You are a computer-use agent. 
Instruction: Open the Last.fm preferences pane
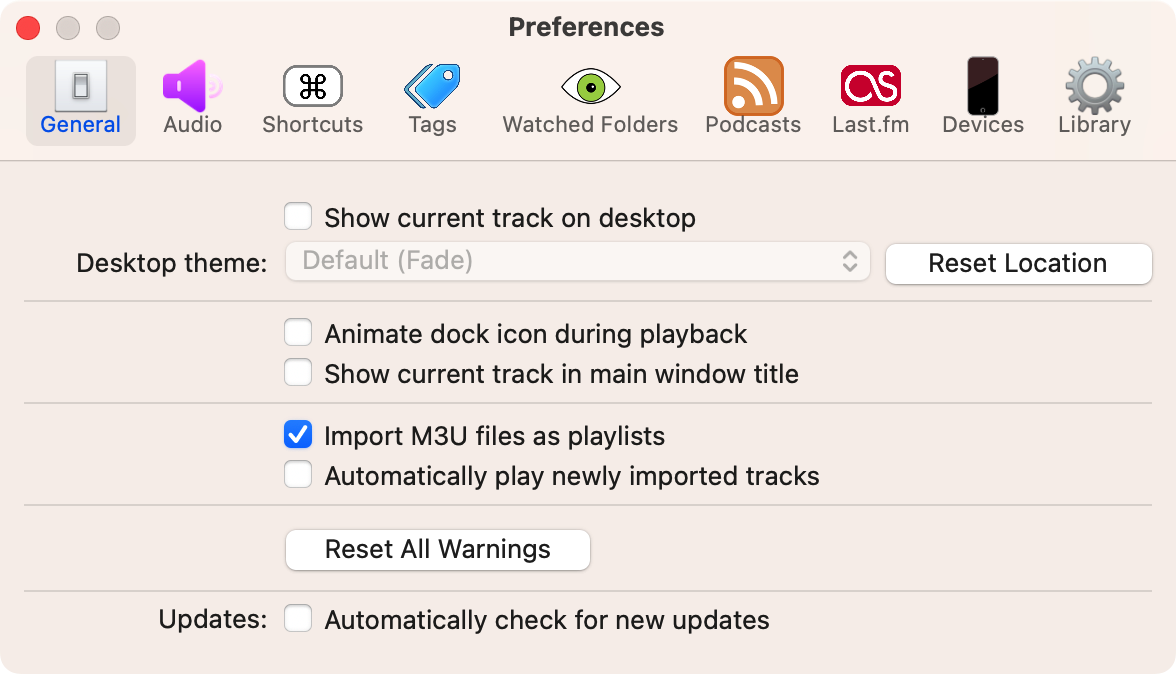pos(871,100)
